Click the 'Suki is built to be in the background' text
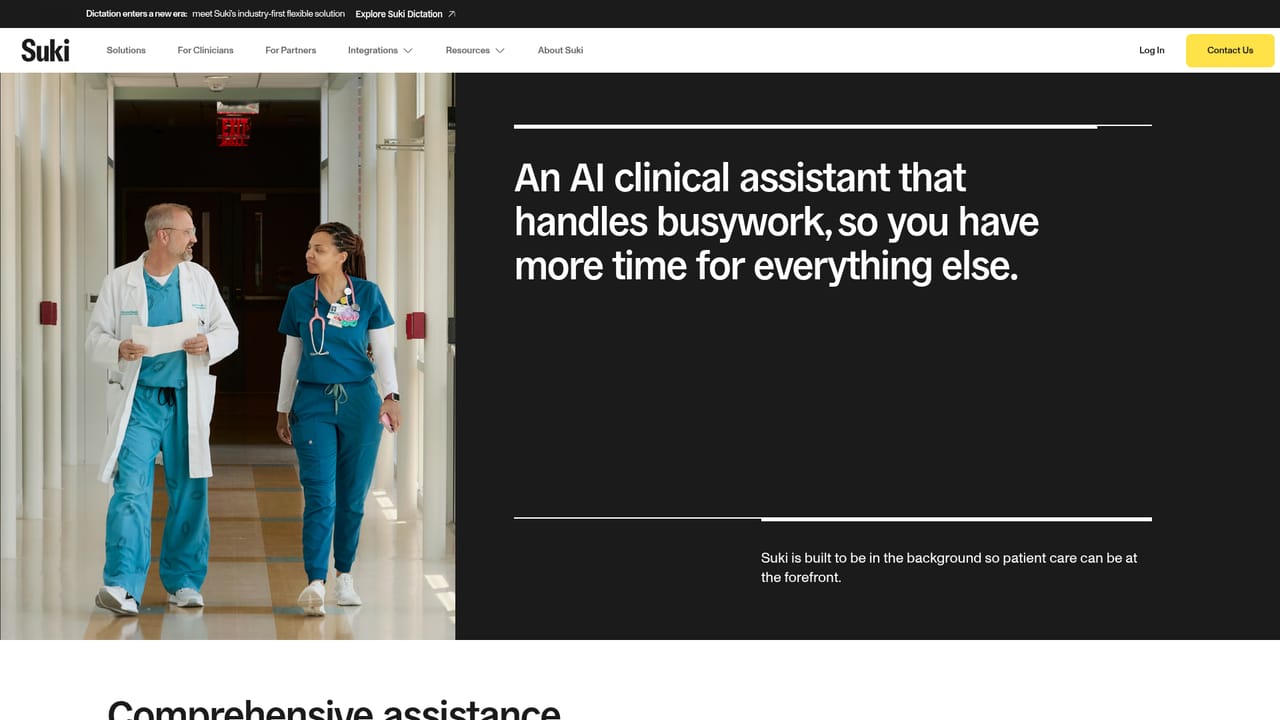 (x=949, y=567)
